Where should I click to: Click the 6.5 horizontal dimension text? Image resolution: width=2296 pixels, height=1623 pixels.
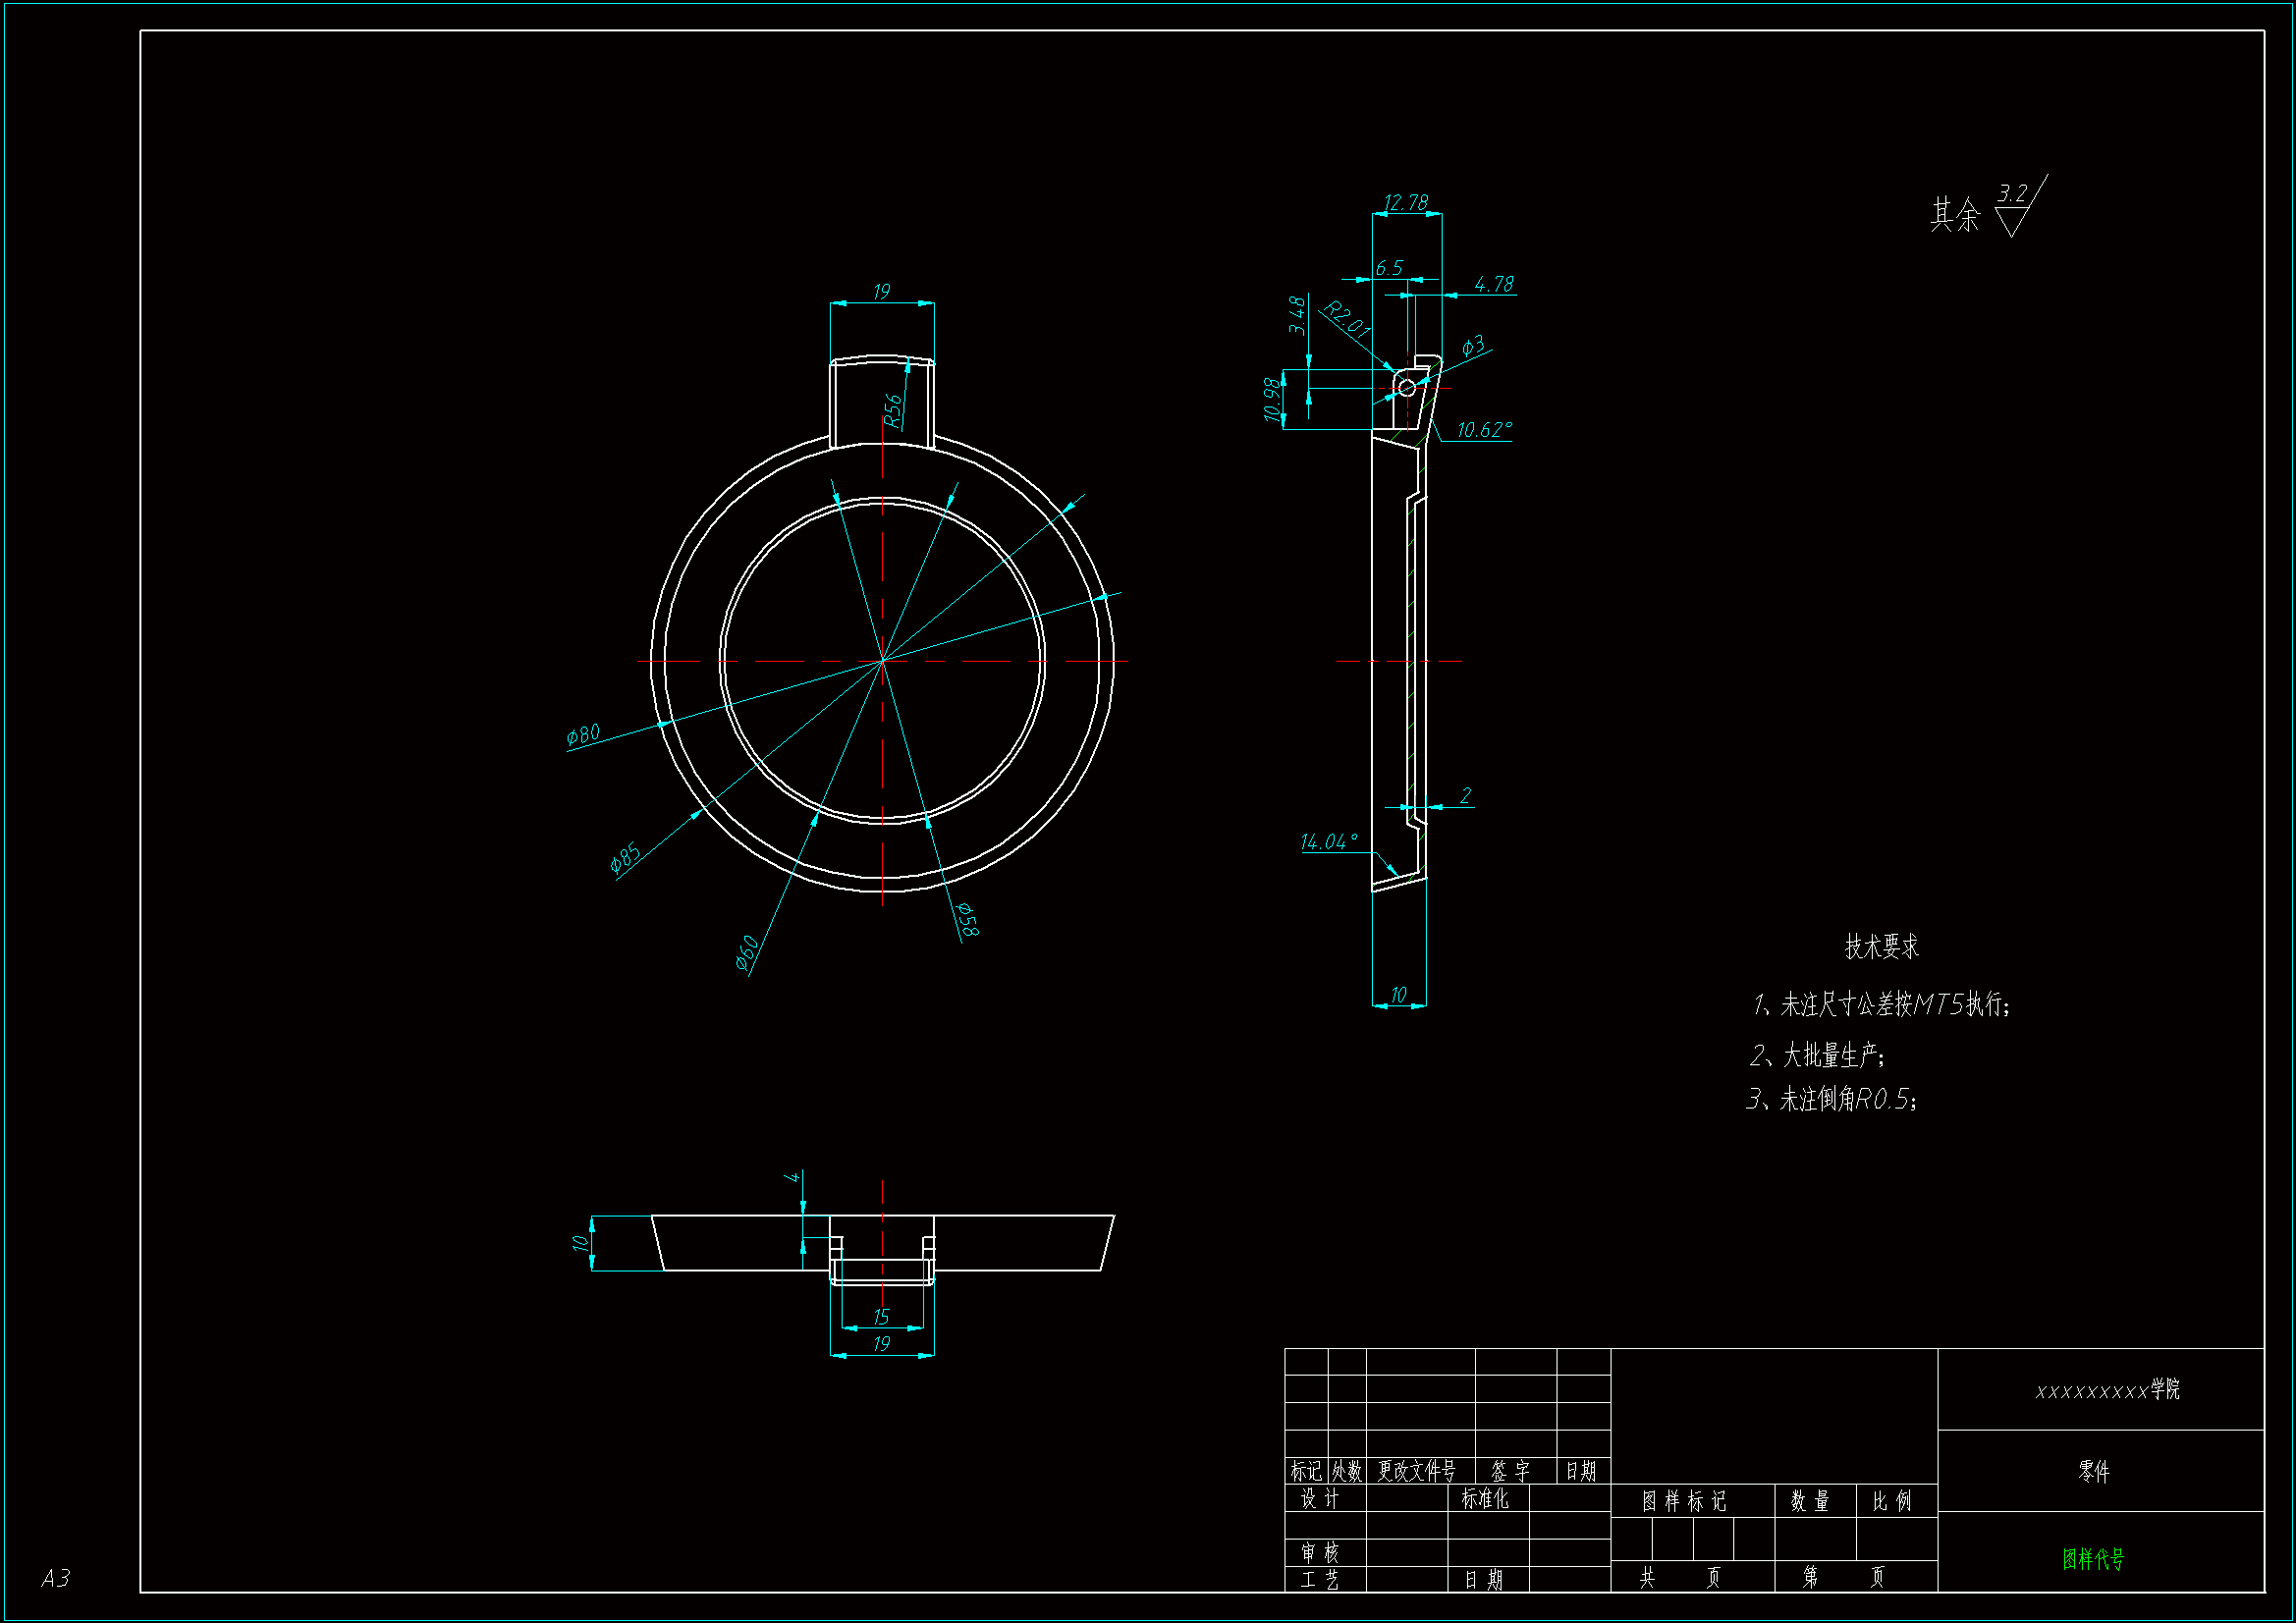pos(1389,268)
